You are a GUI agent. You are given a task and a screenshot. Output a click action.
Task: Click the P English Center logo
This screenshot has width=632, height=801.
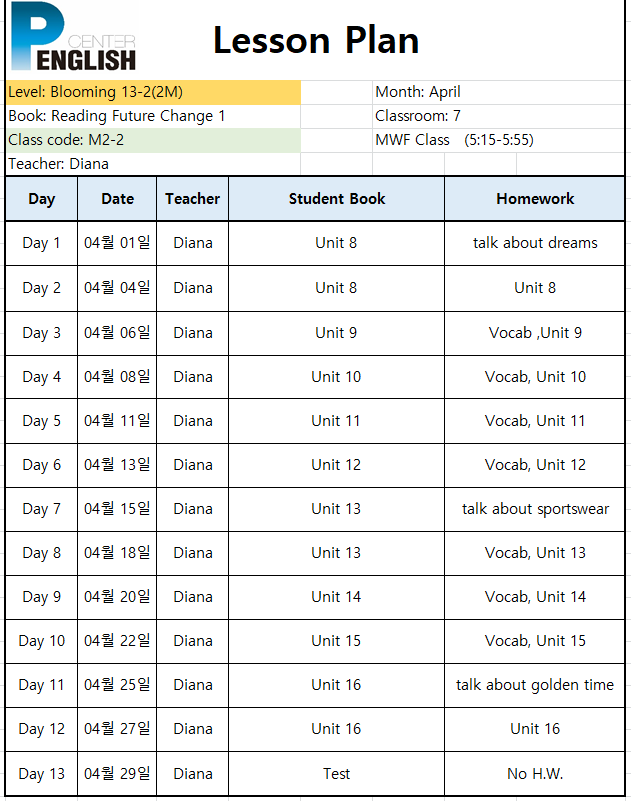click(x=74, y=37)
